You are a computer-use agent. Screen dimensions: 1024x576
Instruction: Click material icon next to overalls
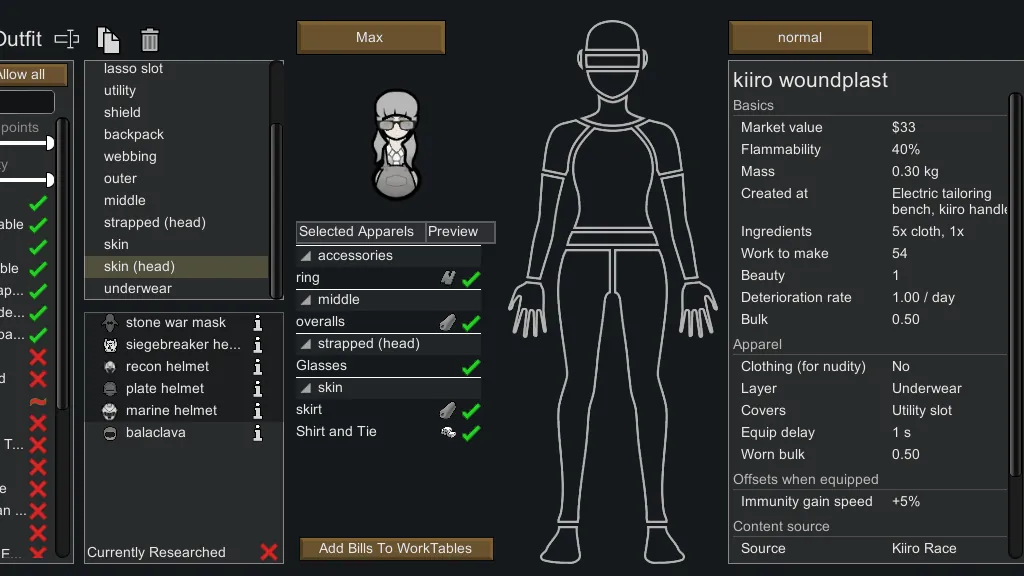pyautogui.click(x=448, y=322)
